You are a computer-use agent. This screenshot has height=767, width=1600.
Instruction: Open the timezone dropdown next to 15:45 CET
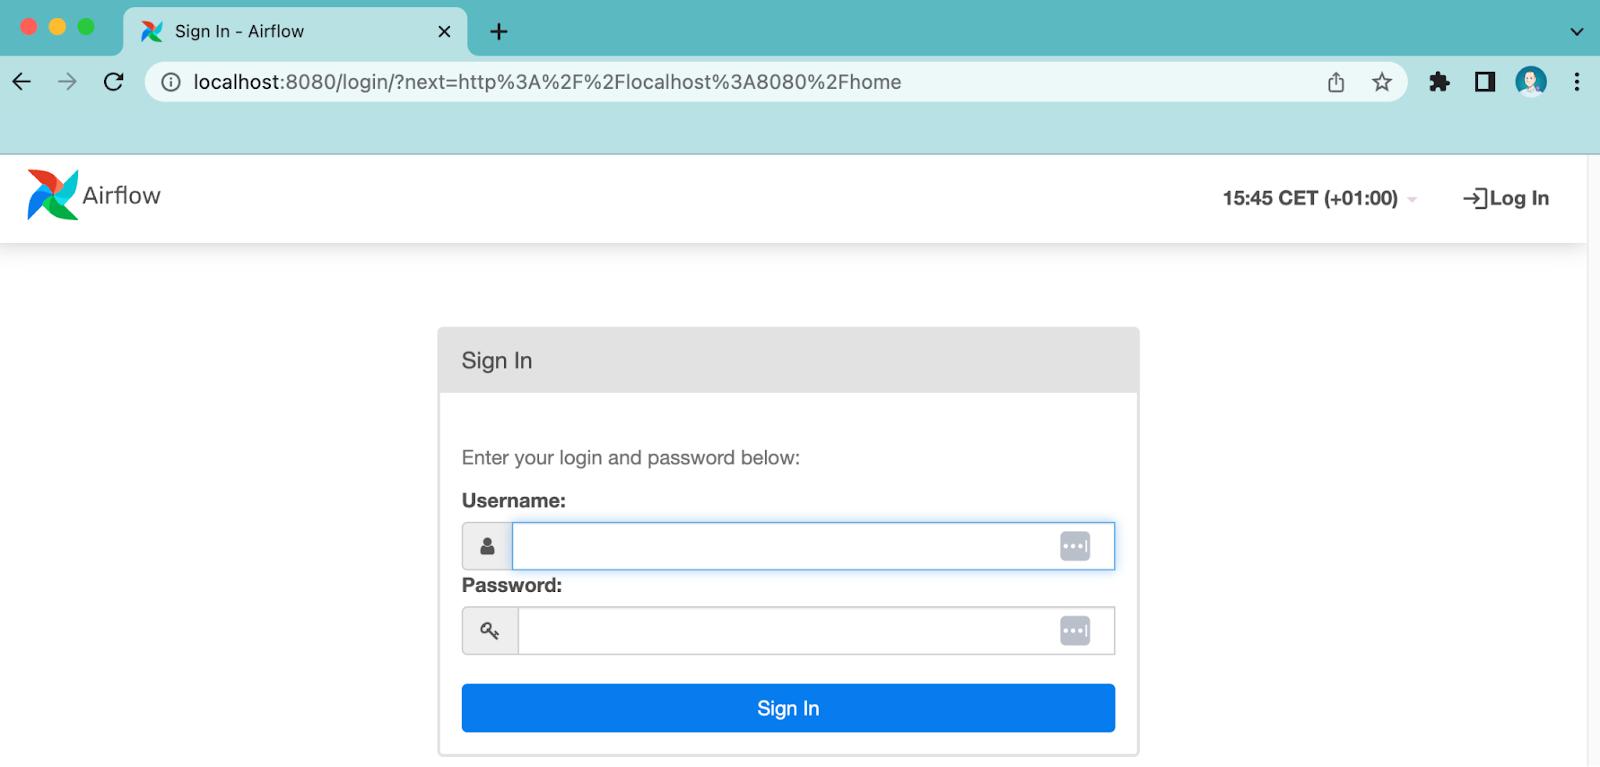click(1412, 198)
